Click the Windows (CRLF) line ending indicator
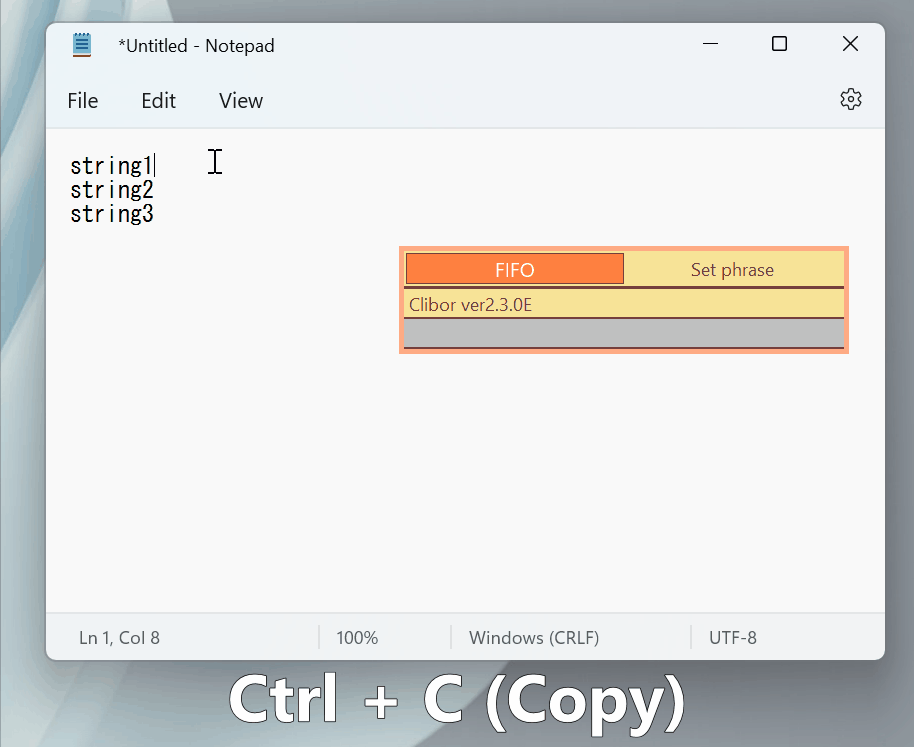This screenshot has height=747, width=914. pyautogui.click(x=534, y=638)
